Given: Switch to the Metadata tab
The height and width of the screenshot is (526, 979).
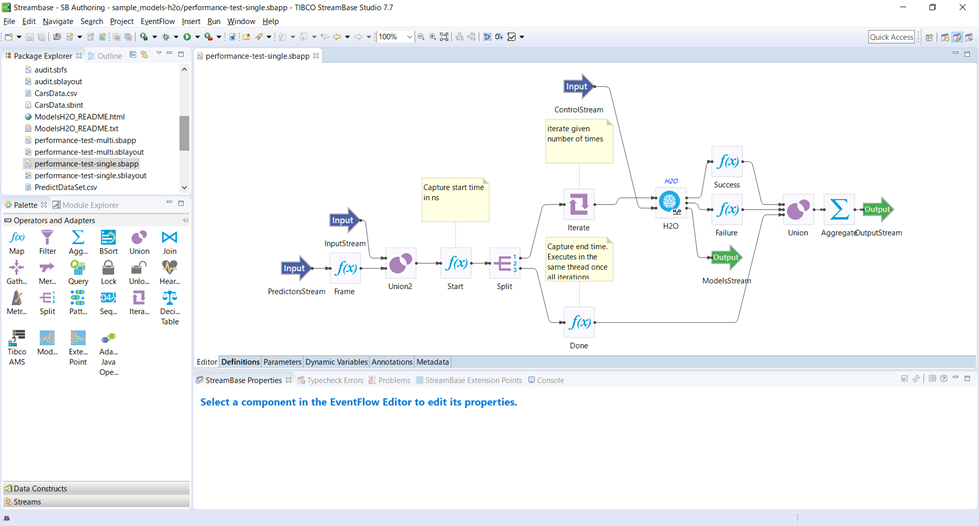Looking at the screenshot, I should tap(433, 362).
